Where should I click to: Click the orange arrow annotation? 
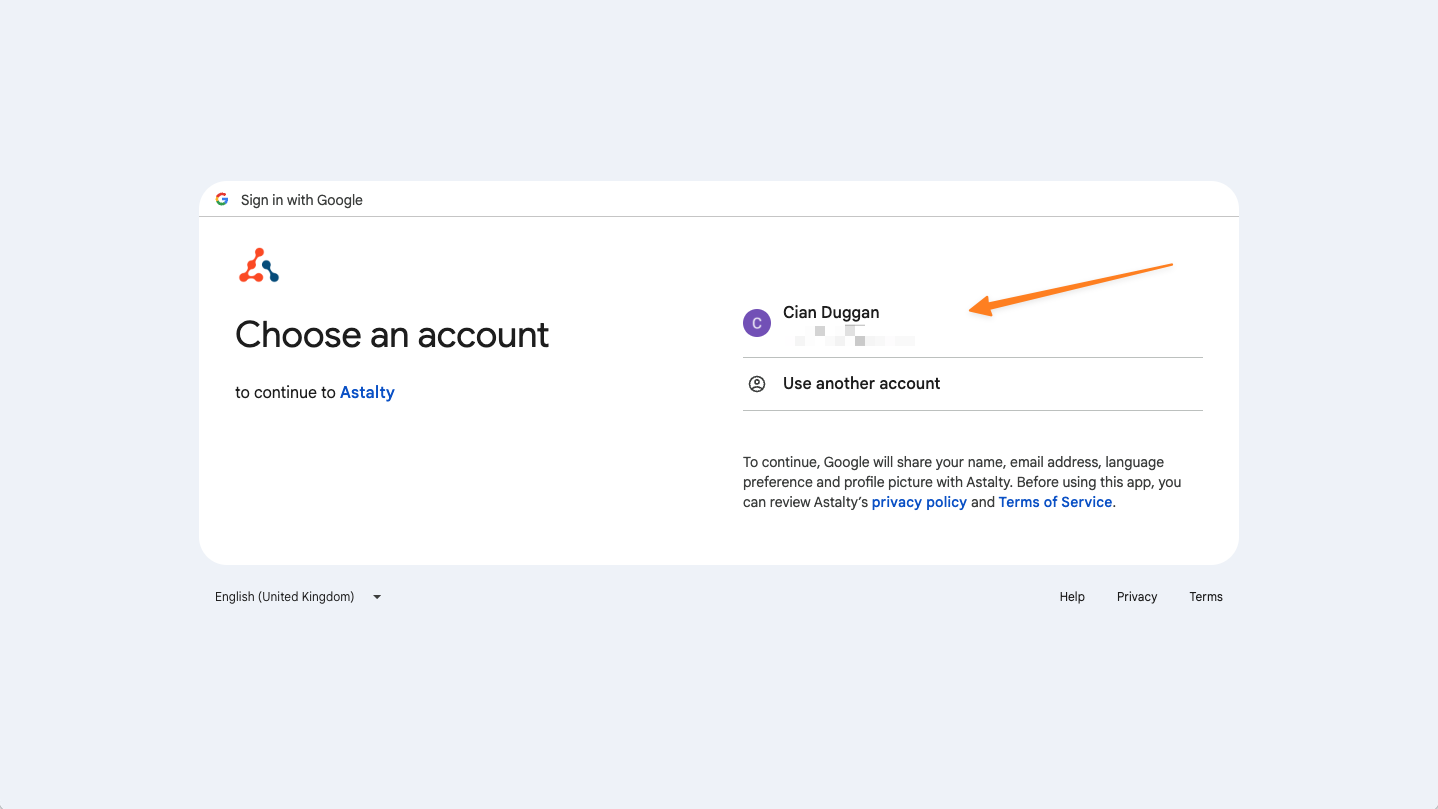[x=1070, y=289]
